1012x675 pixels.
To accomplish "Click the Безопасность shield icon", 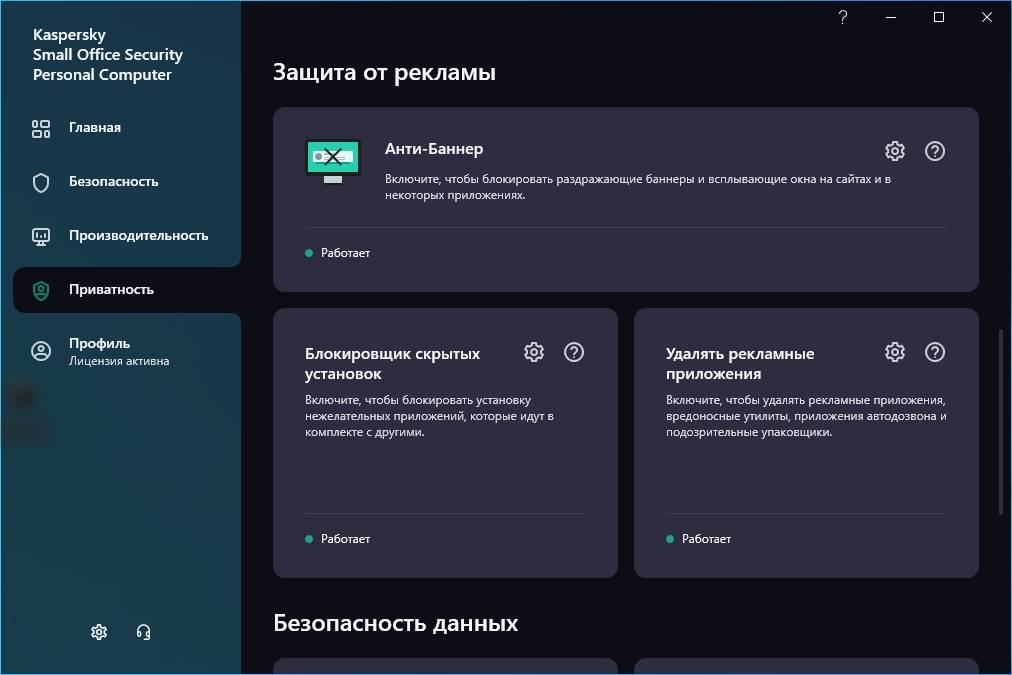I will pyautogui.click(x=41, y=183).
